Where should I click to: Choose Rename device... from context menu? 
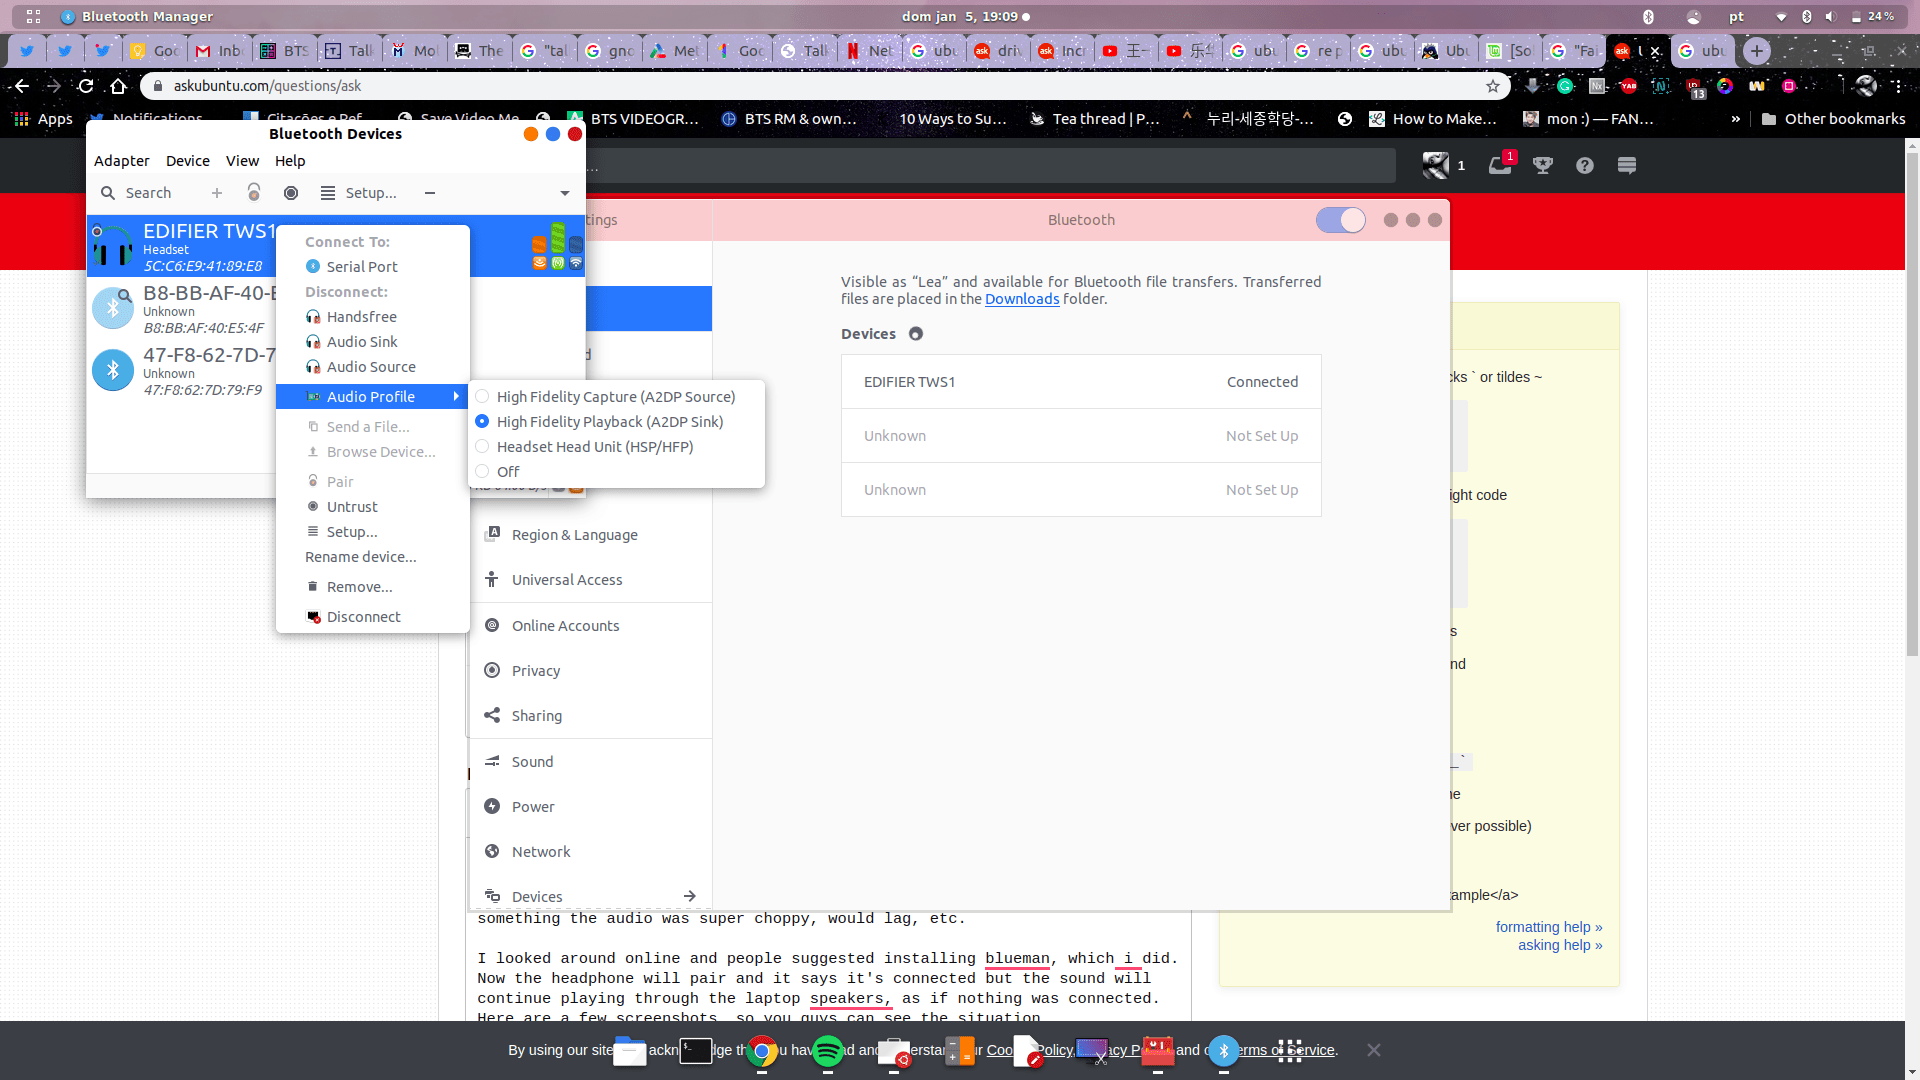(360, 557)
